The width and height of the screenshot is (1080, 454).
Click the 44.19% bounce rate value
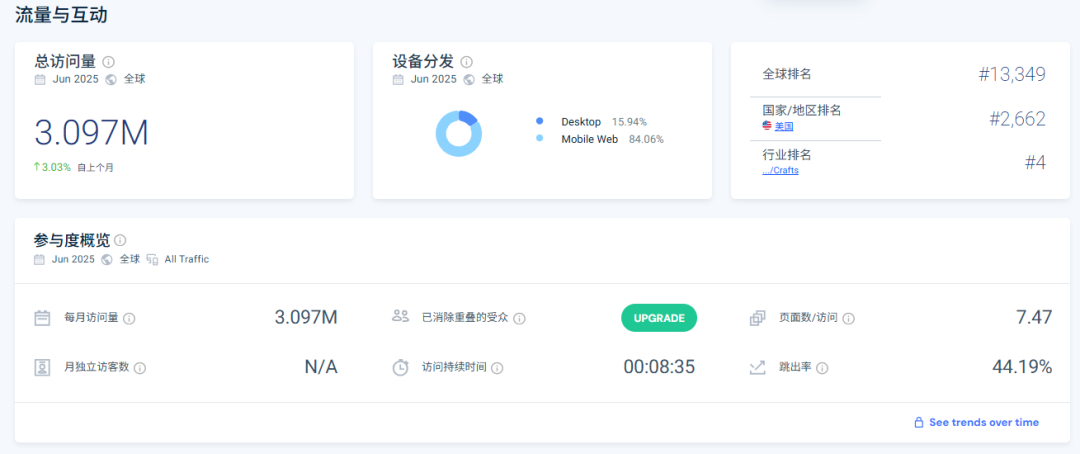(1022, 367)
